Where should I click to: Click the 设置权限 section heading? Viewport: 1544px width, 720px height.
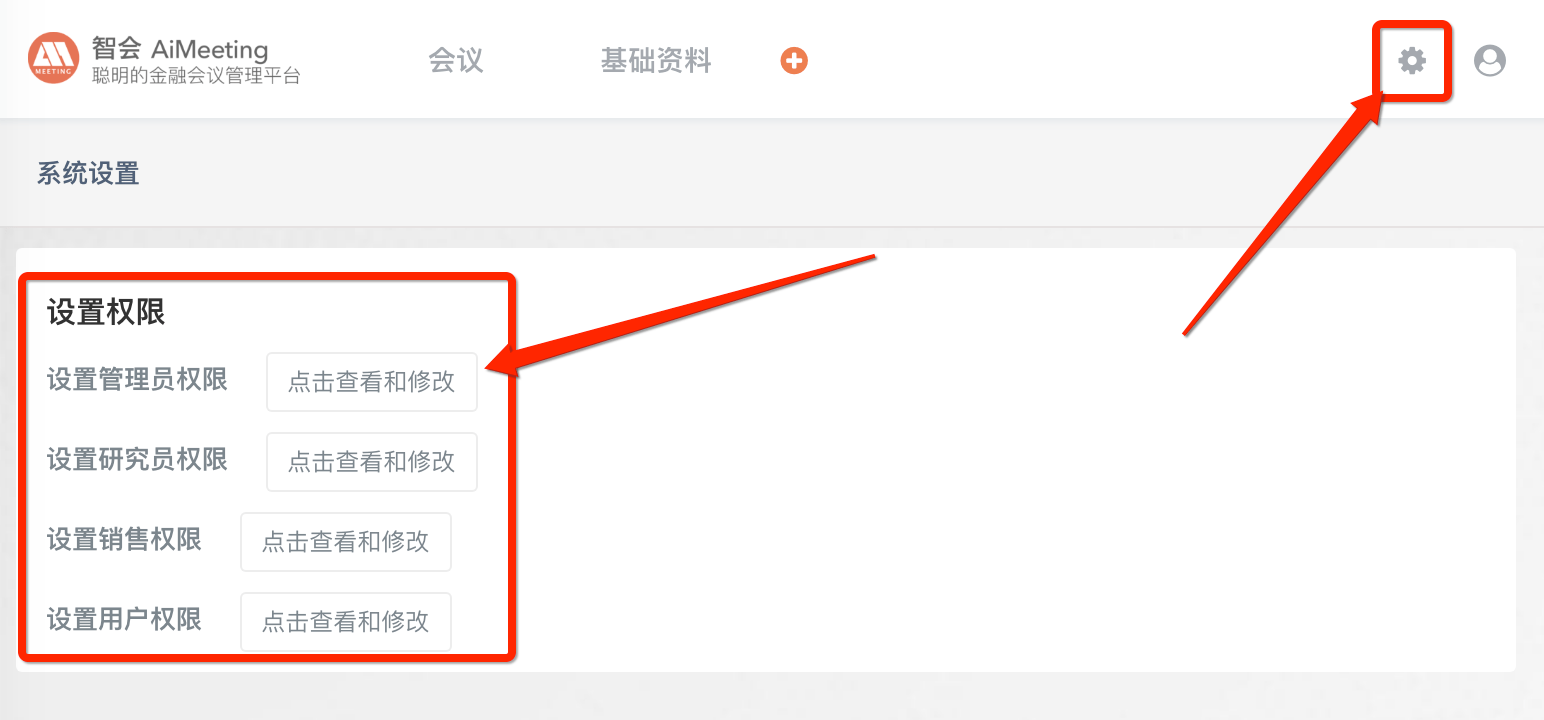[x=106, y=312]
